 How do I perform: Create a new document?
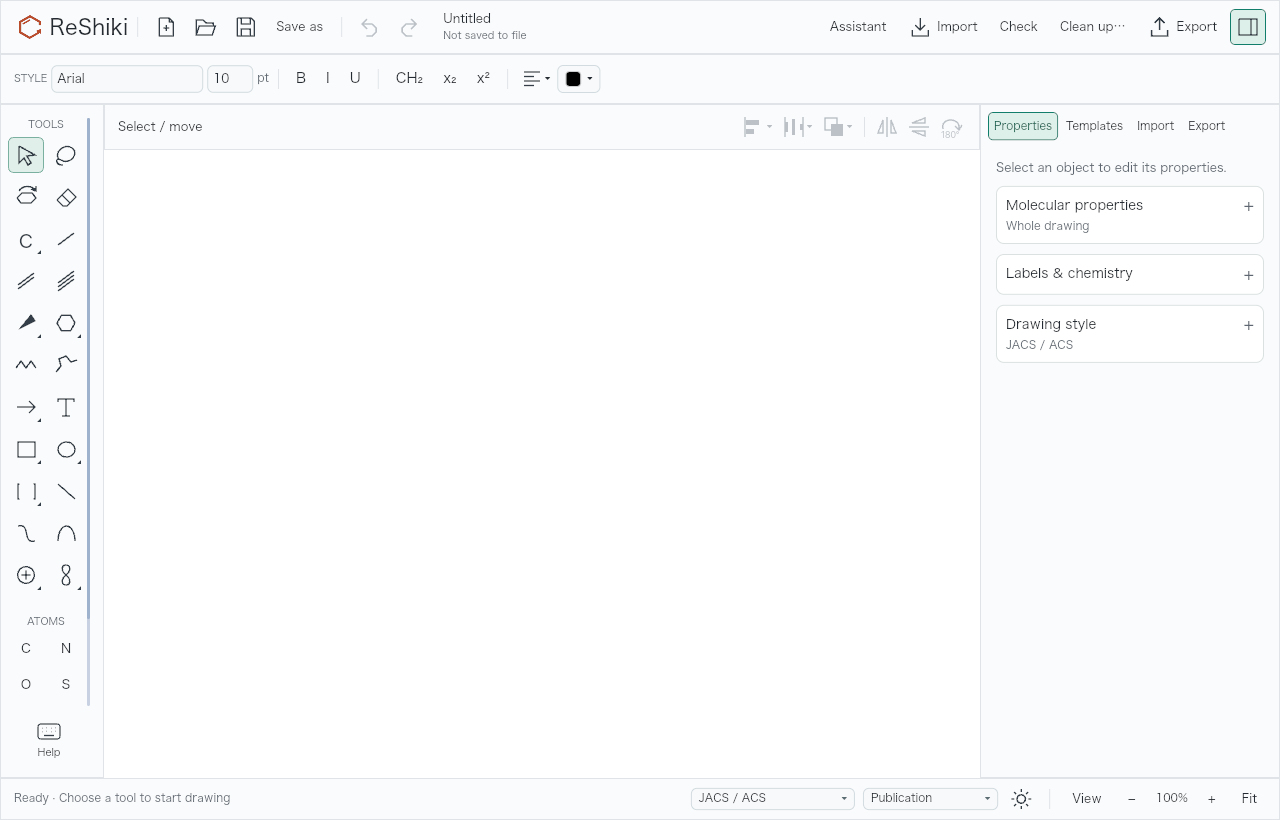166,27
